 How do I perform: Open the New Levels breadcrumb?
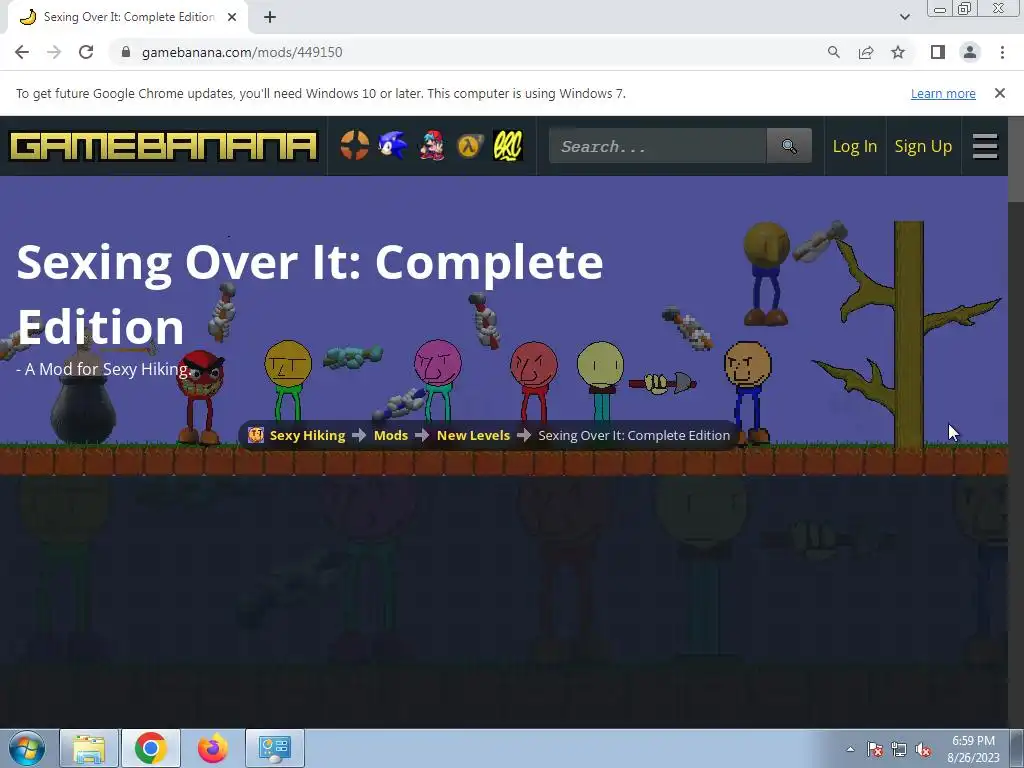pos(473,436)
